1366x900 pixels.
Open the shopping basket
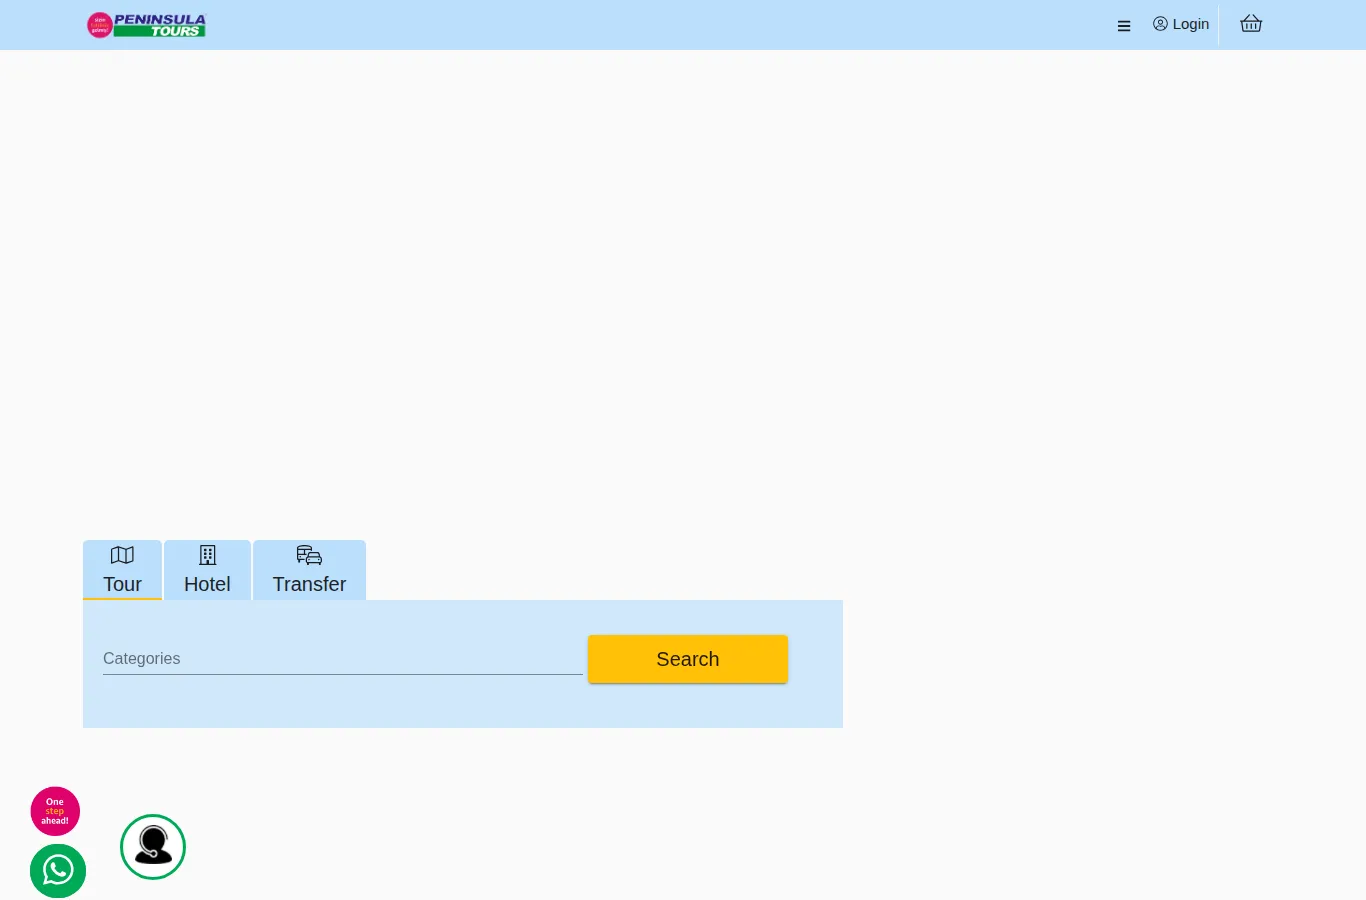pos(1251,24)
